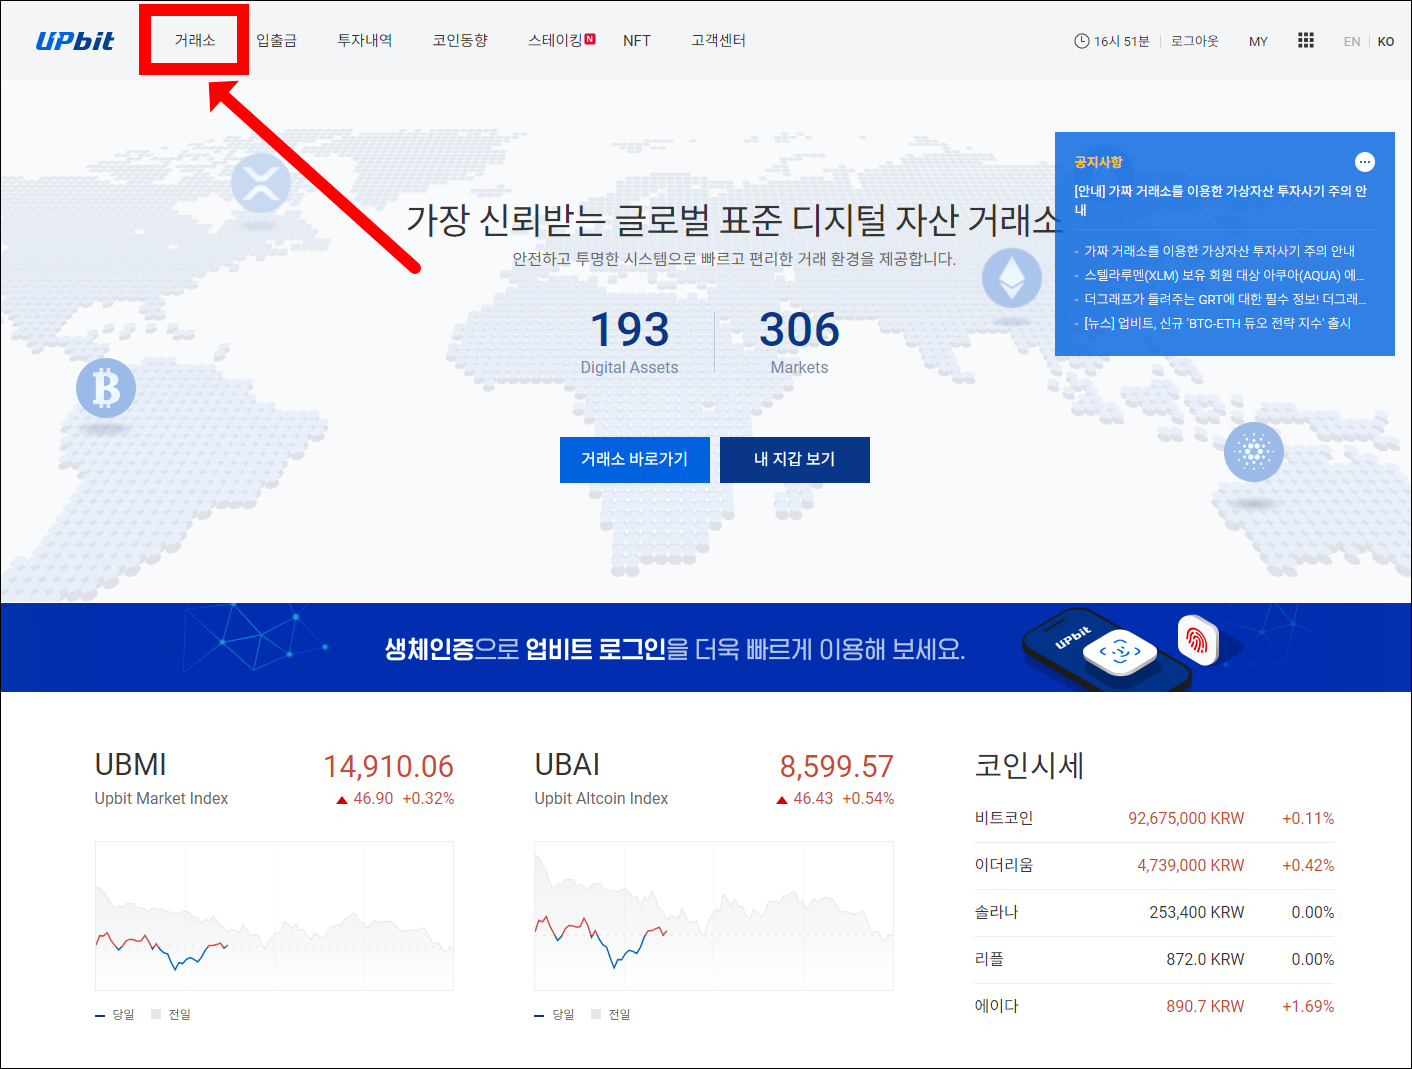
Task: Click the new badge next to 스테이킹
Action: click(x=590, y=39)
